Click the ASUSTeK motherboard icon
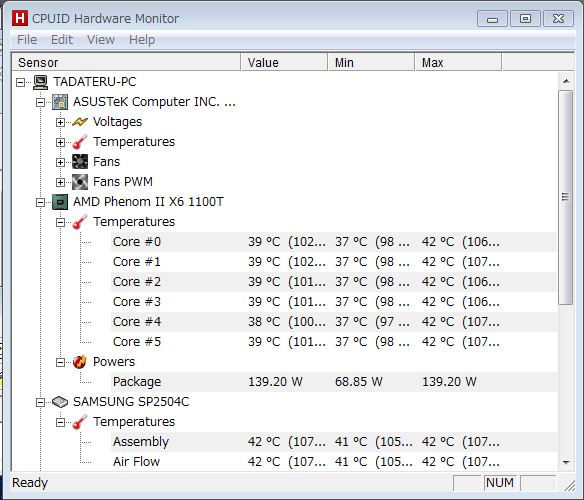Image resolution: width=584 pixels, height=500 pixels. point(60,102)
